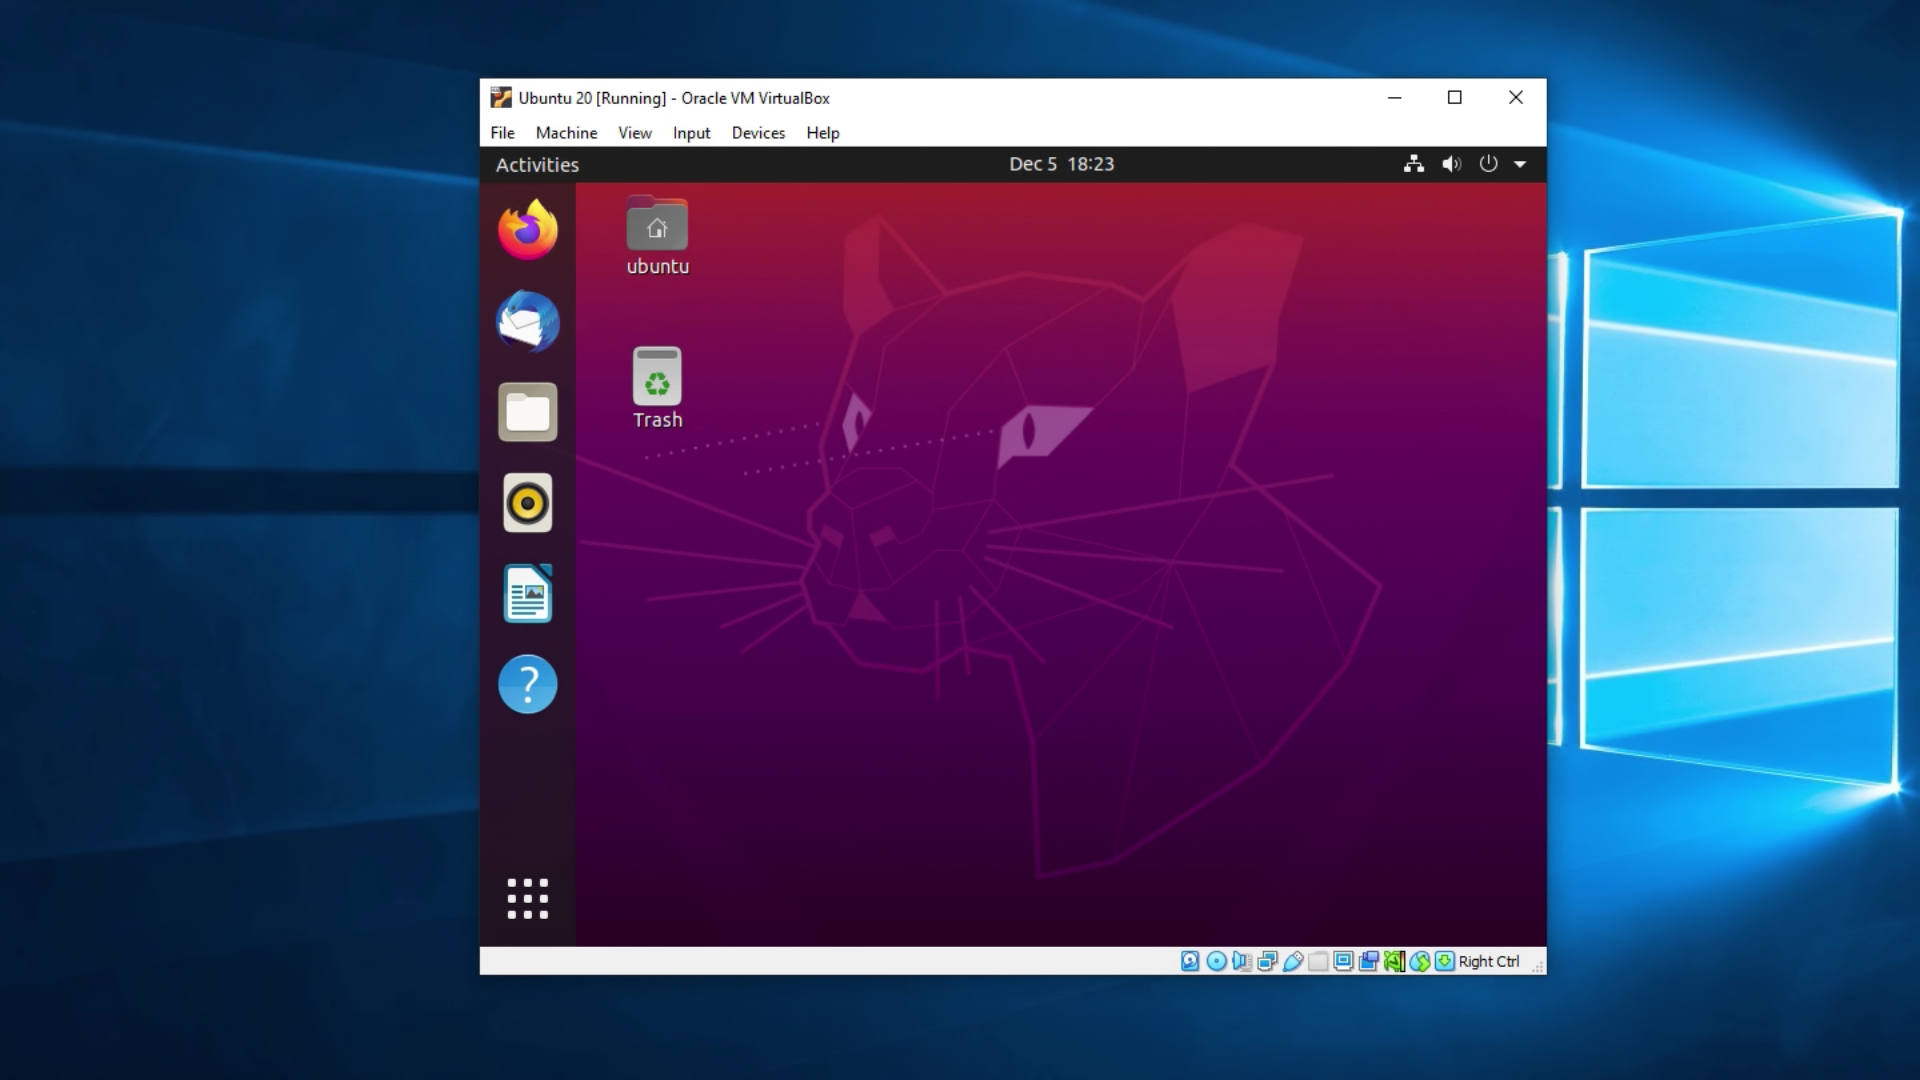The image size is (1920, 1080).
Task: Open the Devices menu
Action: tap(757, 132)
